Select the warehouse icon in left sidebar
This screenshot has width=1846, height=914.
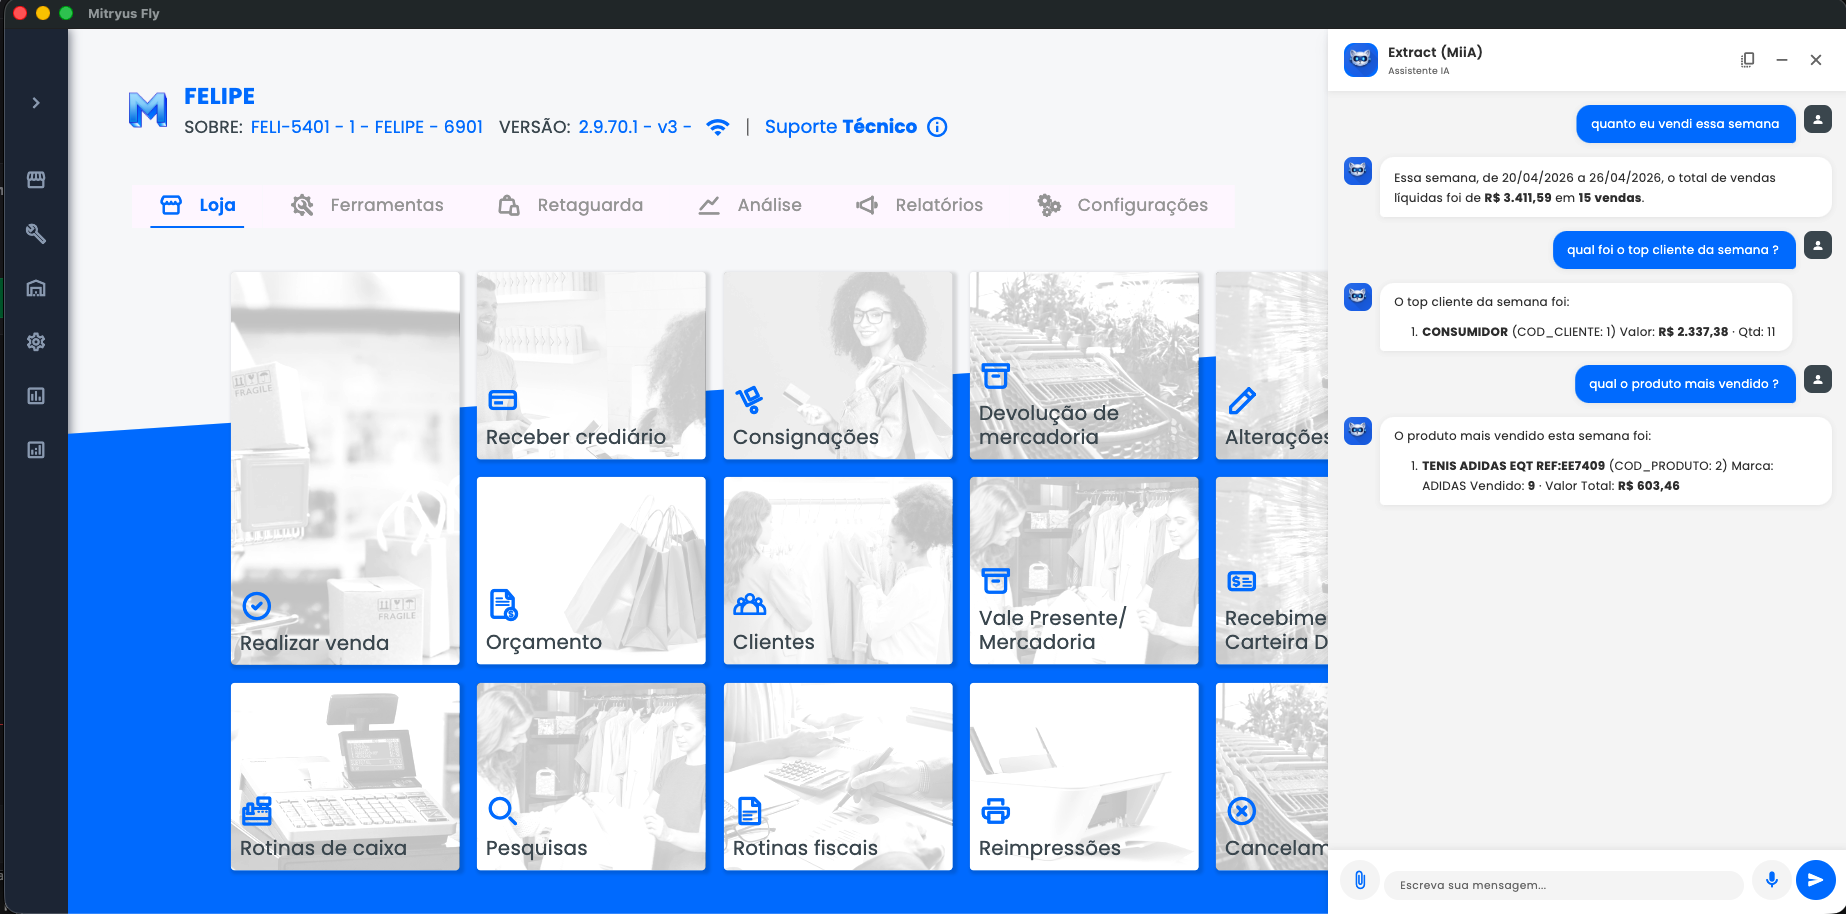tap(36, 288)
